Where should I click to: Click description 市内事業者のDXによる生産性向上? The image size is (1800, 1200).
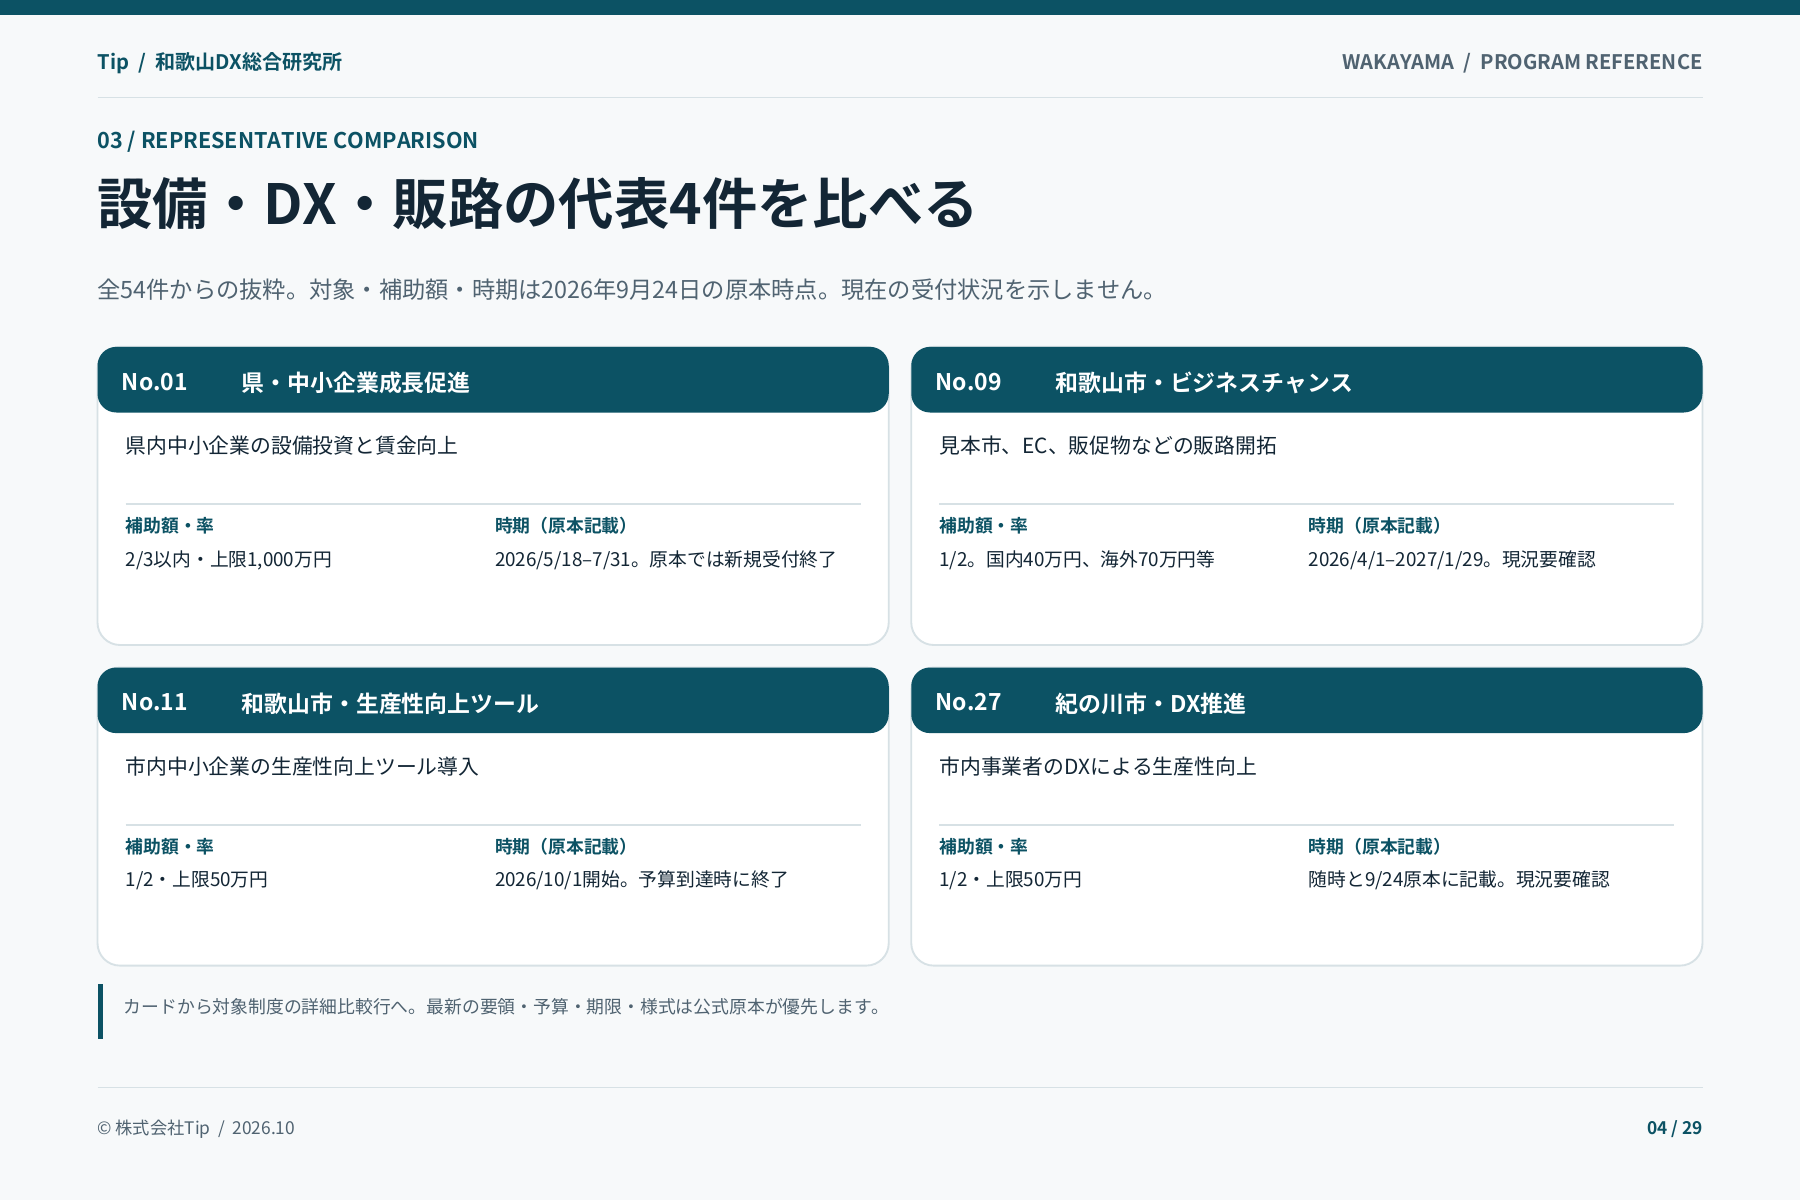(1097, 767)
